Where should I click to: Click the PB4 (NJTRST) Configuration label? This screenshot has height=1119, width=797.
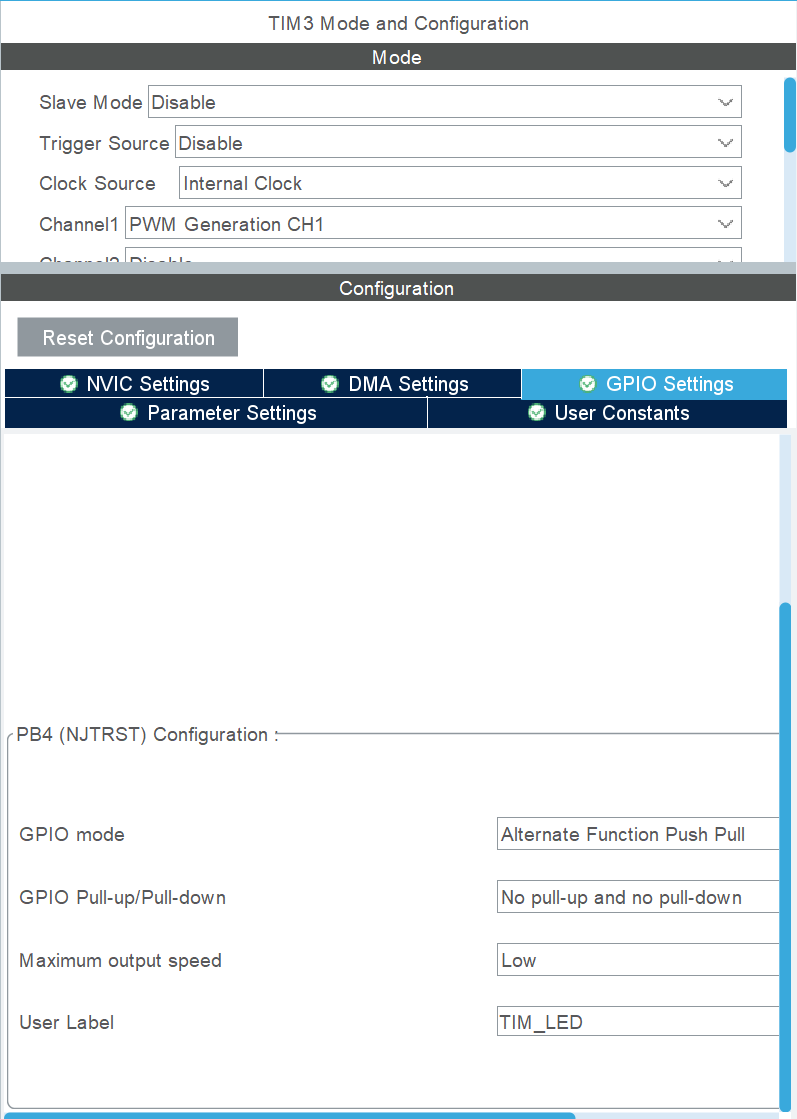click(148, 734)
